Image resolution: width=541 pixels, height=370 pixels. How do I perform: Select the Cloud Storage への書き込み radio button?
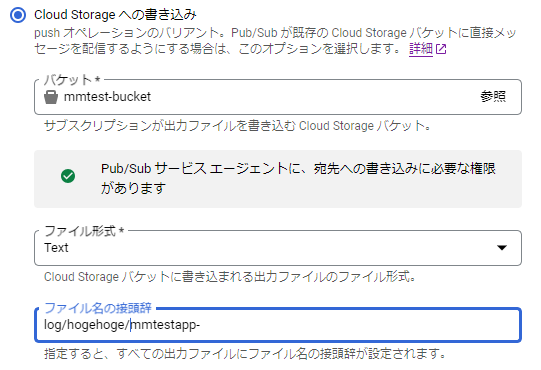point(18,15)
